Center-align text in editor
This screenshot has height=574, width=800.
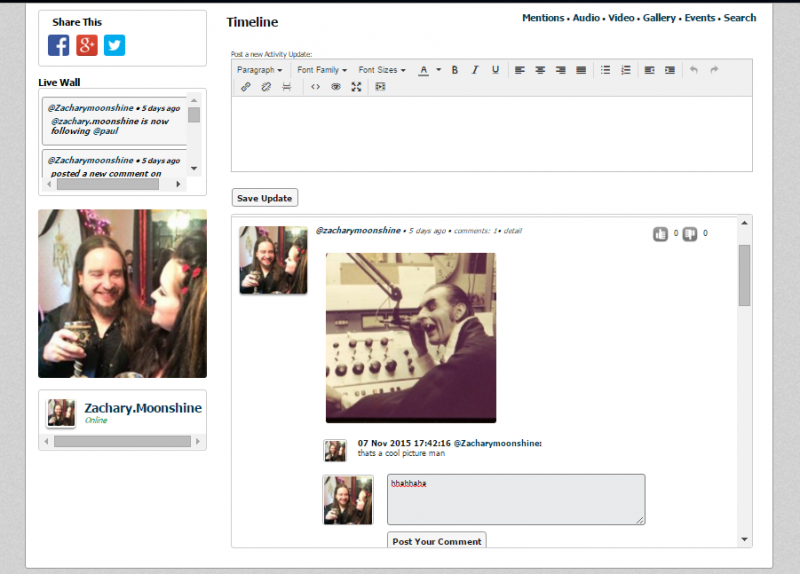click(x=540, y=70)
